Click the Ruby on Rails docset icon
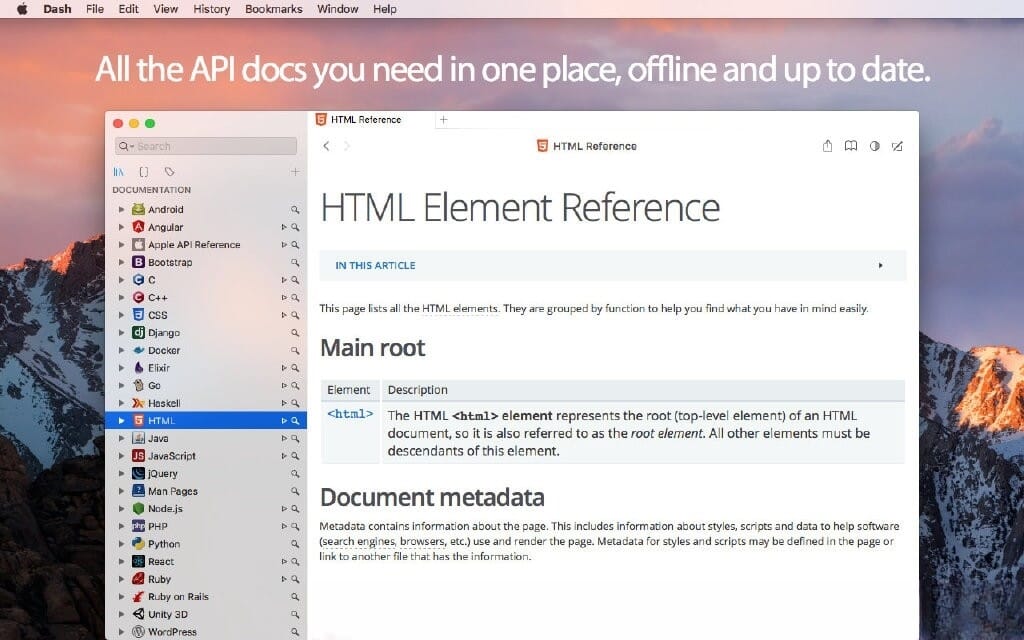This screenshot has width=1024, height=640. 138,596
